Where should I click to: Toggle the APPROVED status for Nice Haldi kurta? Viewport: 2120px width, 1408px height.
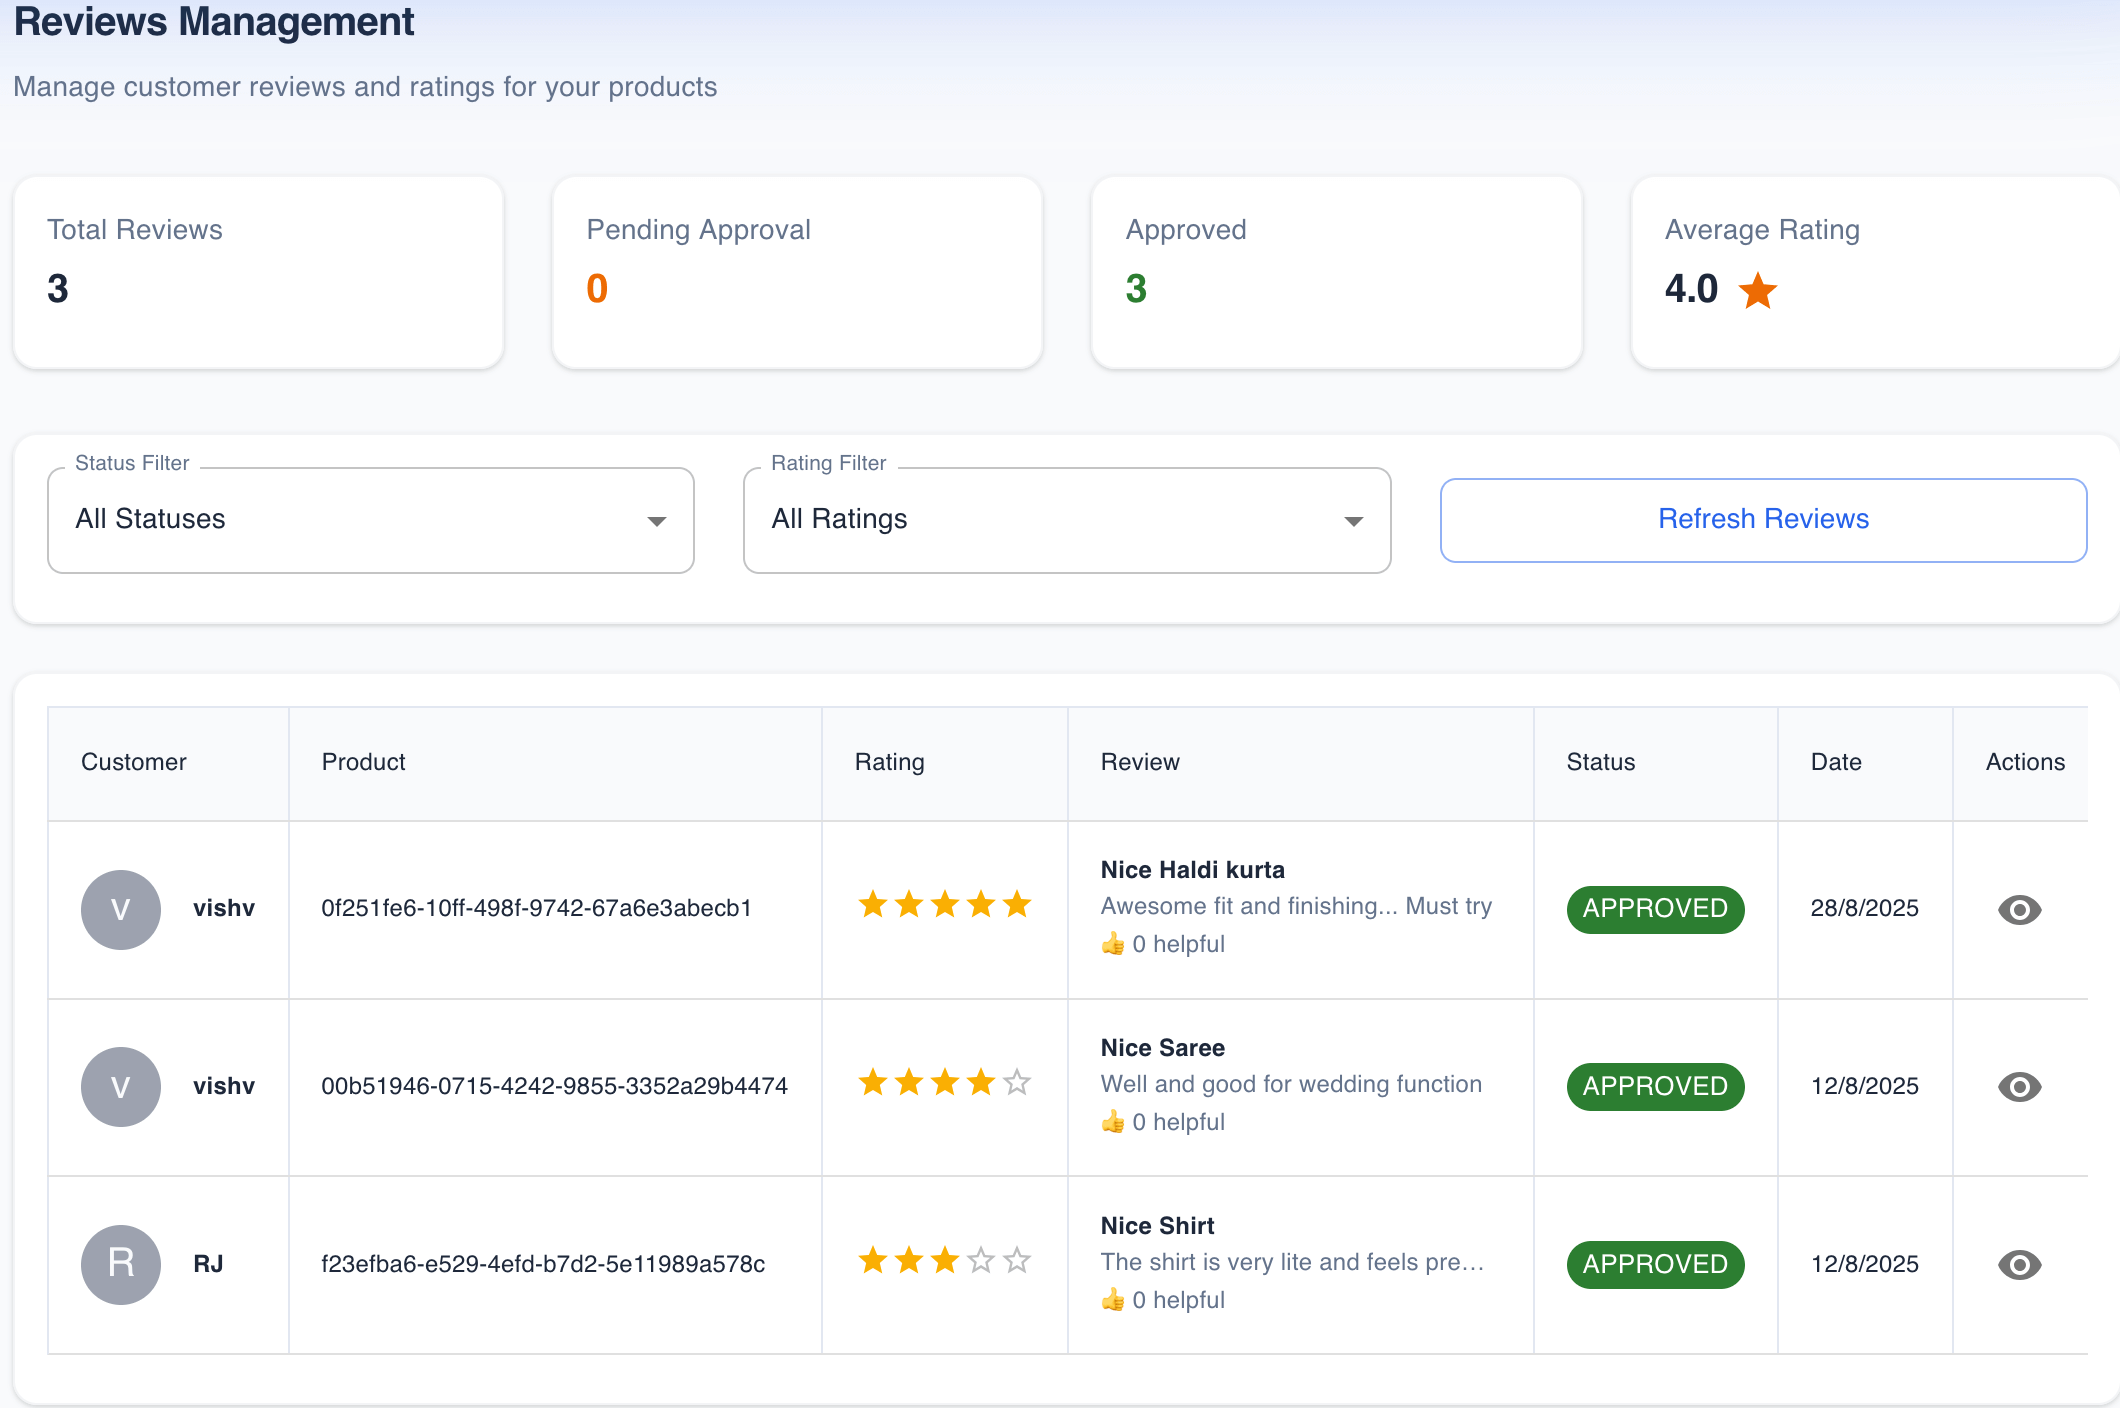click(x=1655, y=909)
